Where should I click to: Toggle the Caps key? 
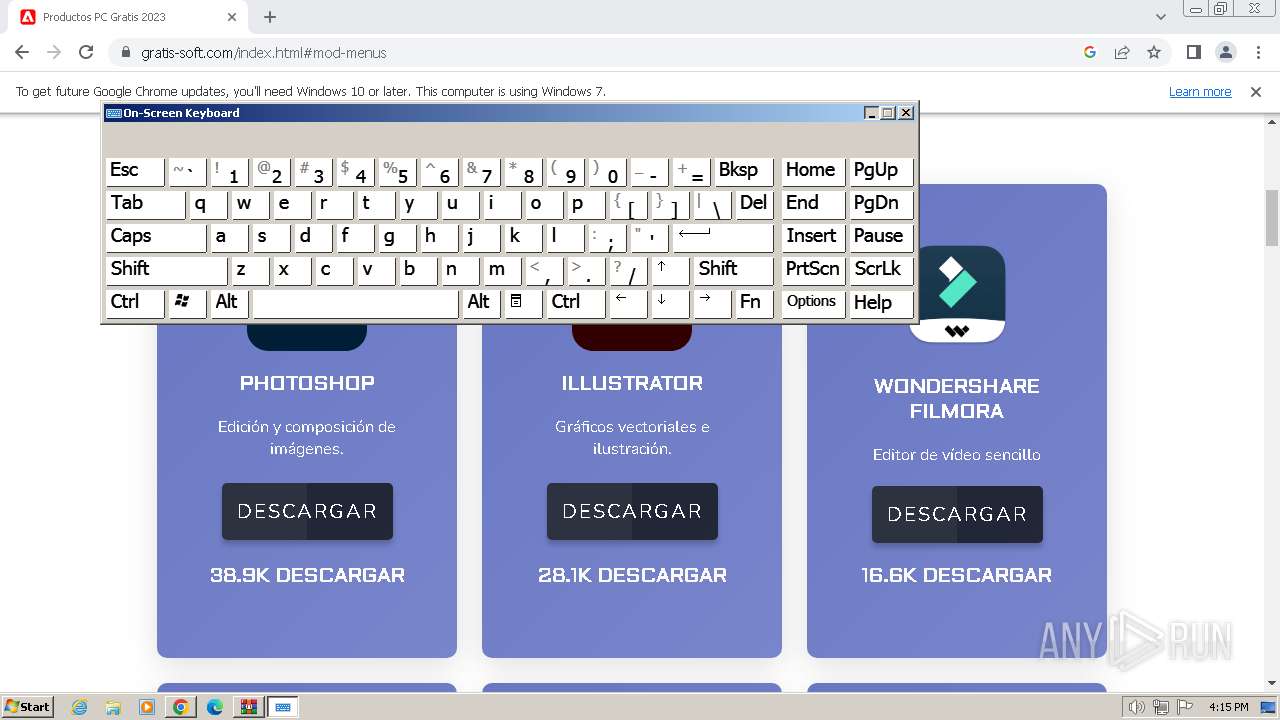[155, 237]
